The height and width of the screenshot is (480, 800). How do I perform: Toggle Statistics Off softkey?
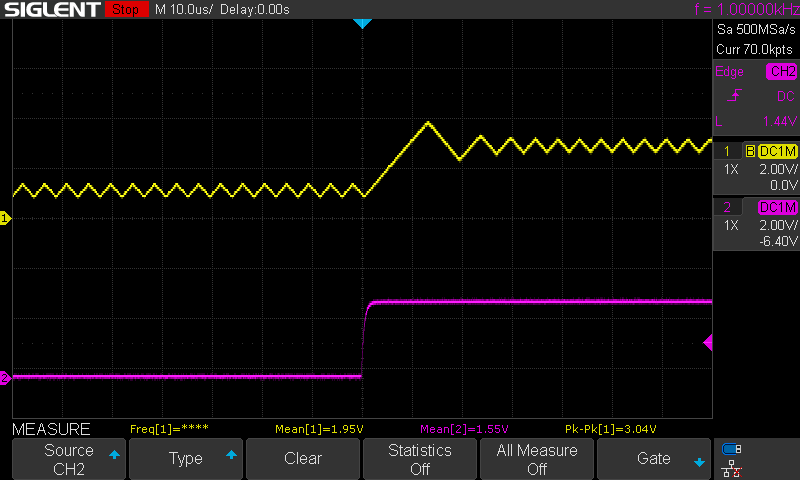click(x=419, y=459)
